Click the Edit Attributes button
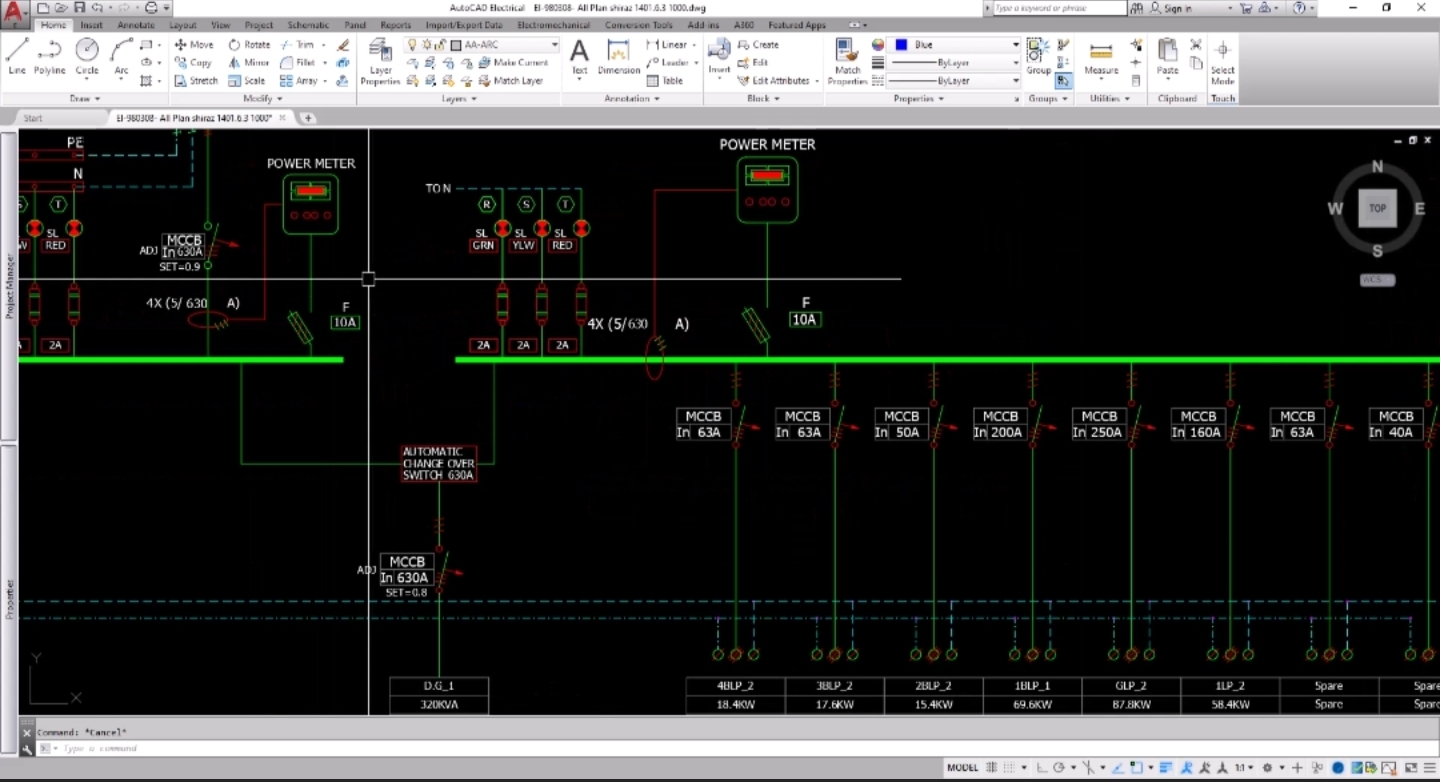1440x782 pixels. (778, 81)
